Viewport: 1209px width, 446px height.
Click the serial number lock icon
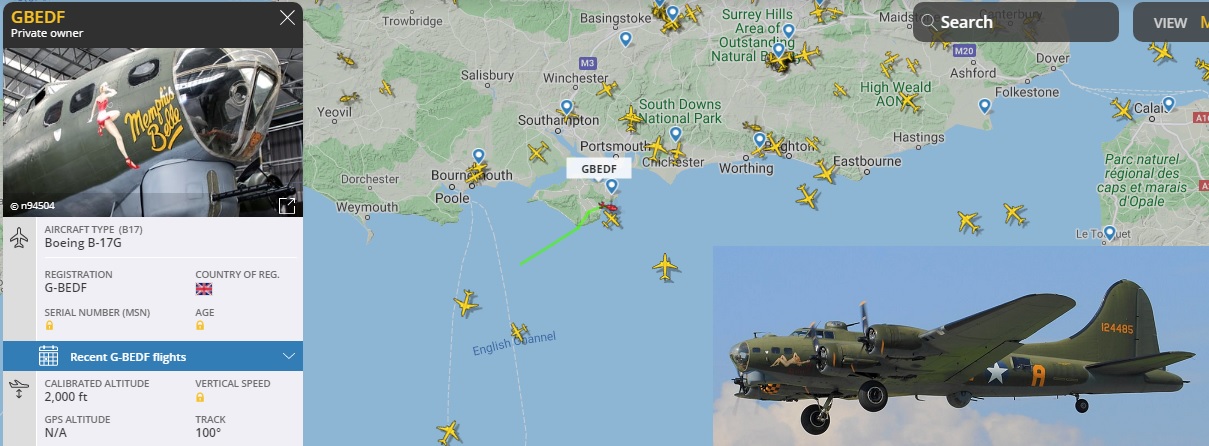[50, 326]
